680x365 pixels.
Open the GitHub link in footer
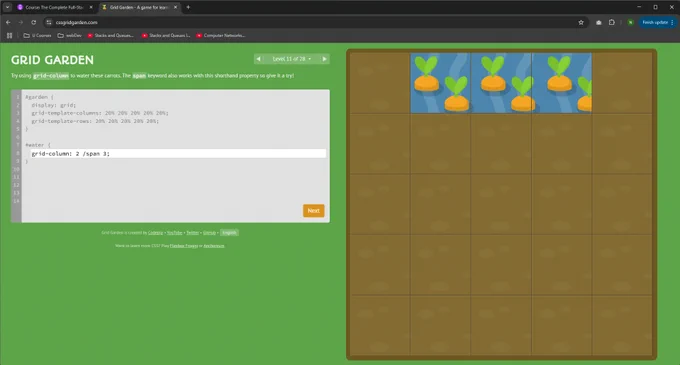coord(209,233)
